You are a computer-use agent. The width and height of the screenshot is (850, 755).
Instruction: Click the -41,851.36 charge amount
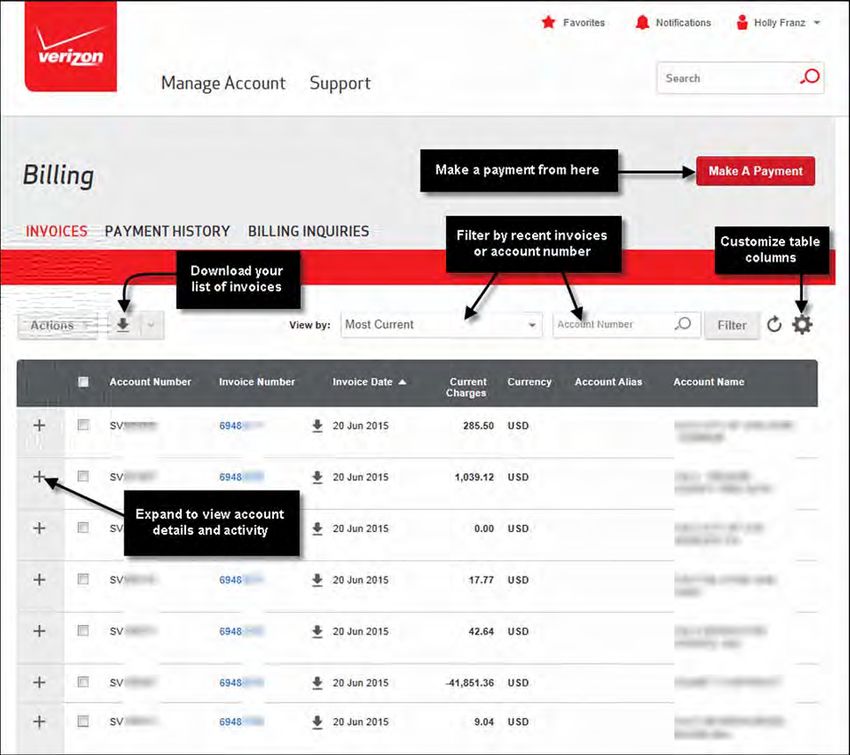click(469, 683)
